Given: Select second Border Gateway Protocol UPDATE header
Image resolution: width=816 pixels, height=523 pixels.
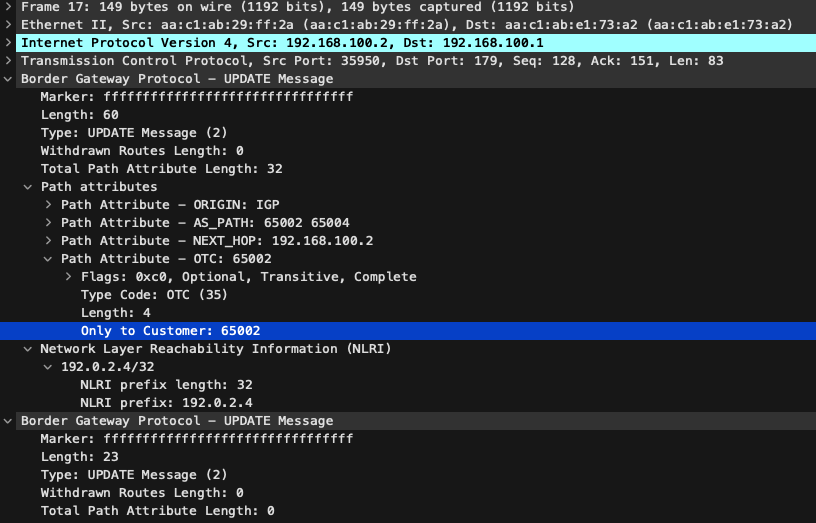Looking at the screenshot, I should point(177,420).
